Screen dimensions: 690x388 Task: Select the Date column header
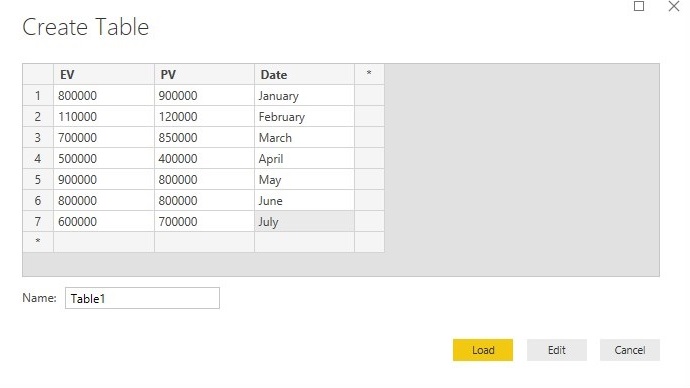305,74
